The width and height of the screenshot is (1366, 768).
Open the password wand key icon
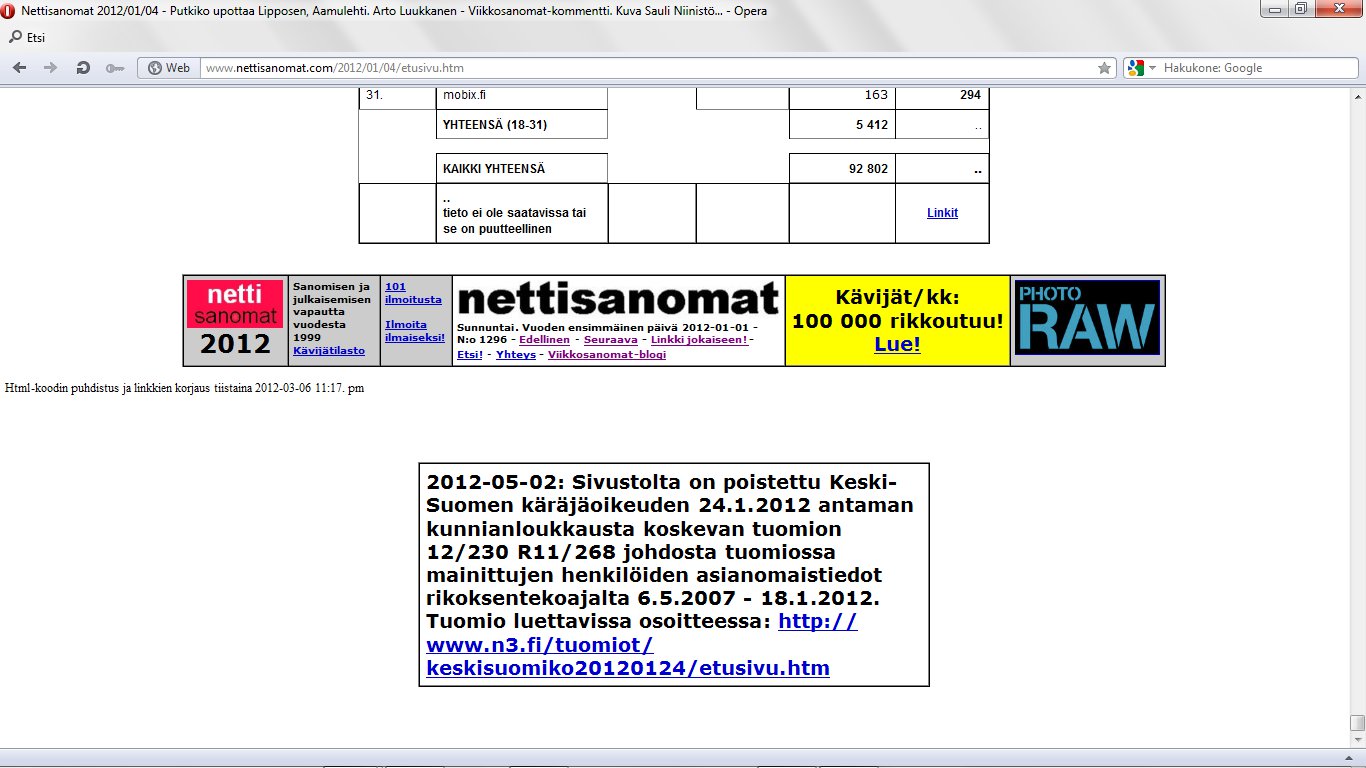[x=114, y=68]
